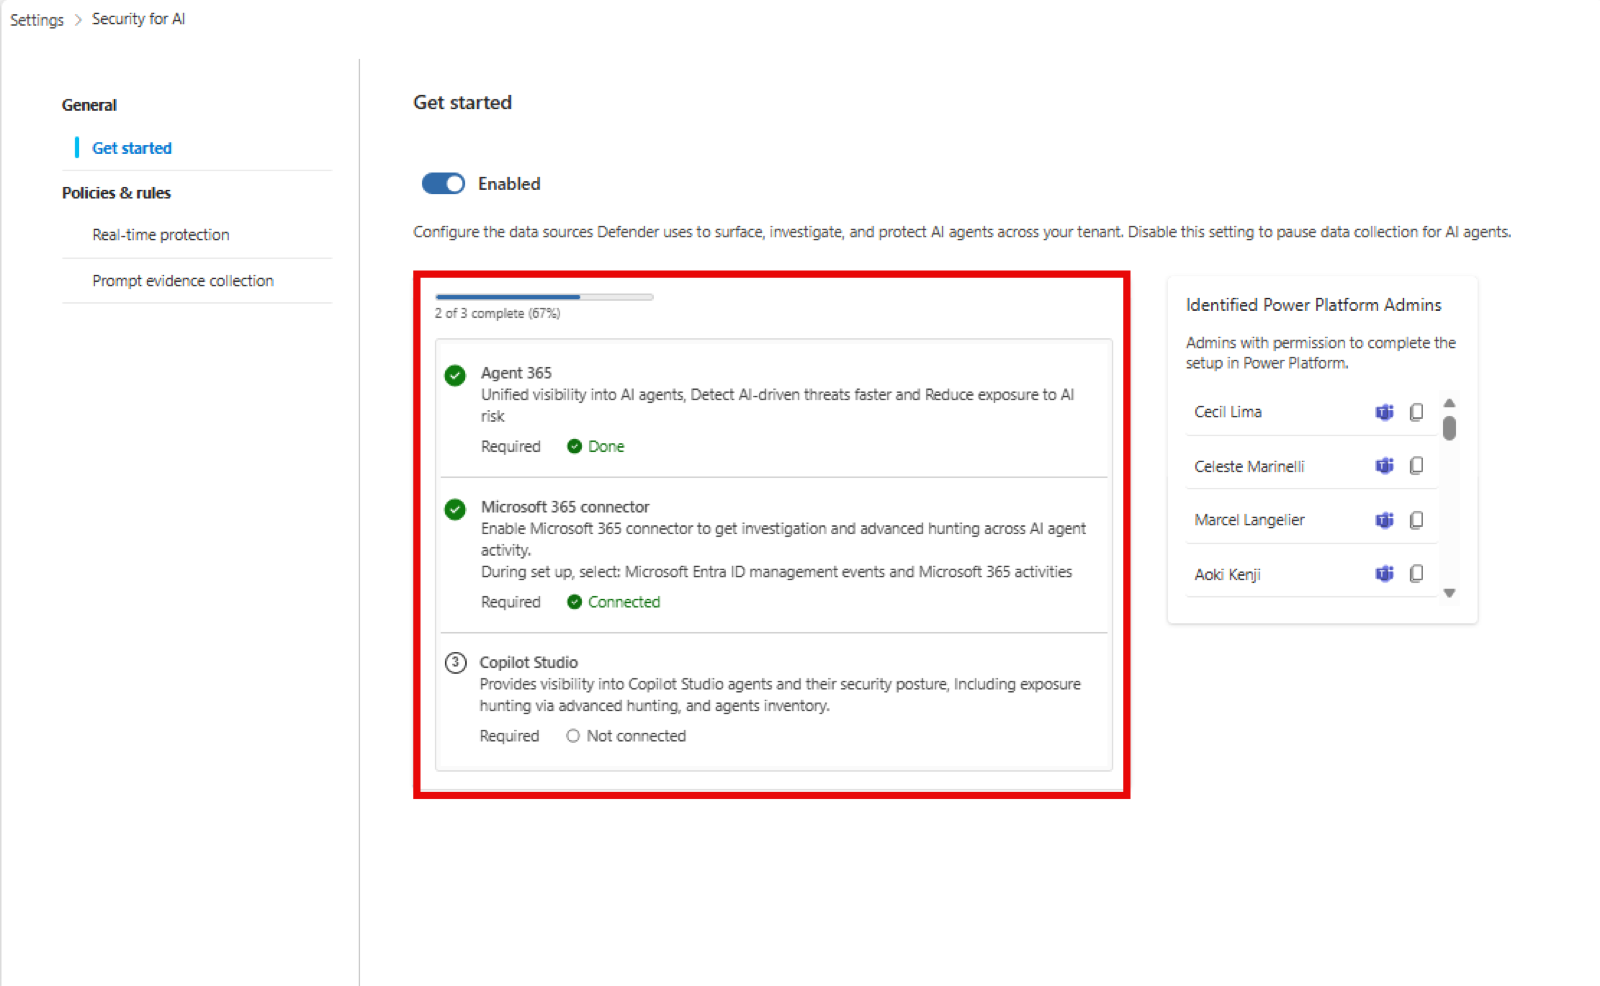Click the breadcrumb chevron separator
1600x986 pixels.
point(78,20)
